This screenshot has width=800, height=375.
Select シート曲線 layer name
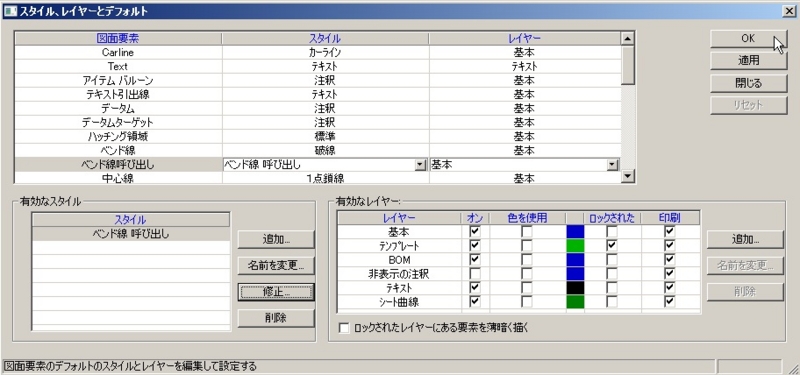[399, 302]
